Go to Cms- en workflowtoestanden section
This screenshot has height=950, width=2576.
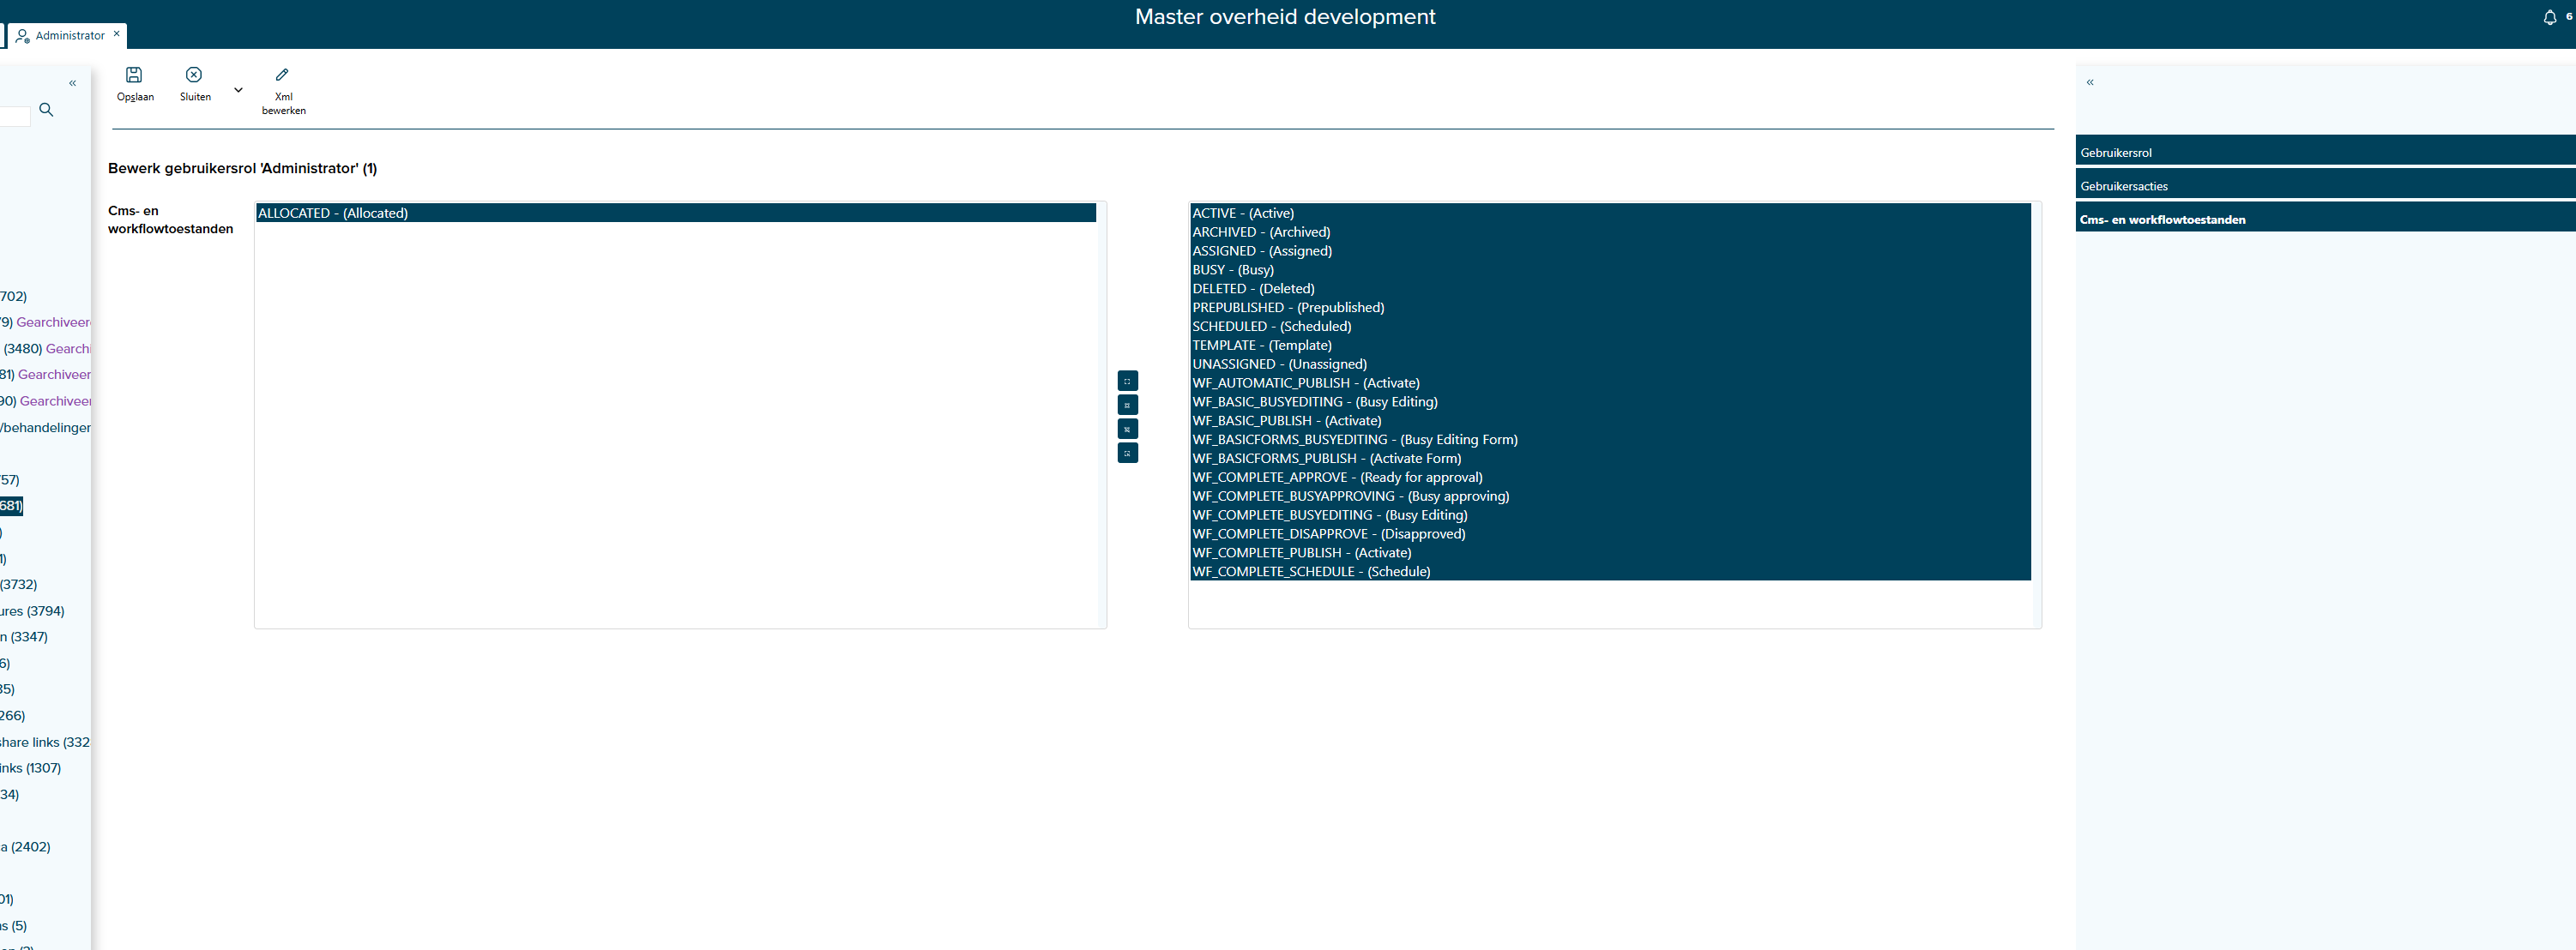point(2162,220)
